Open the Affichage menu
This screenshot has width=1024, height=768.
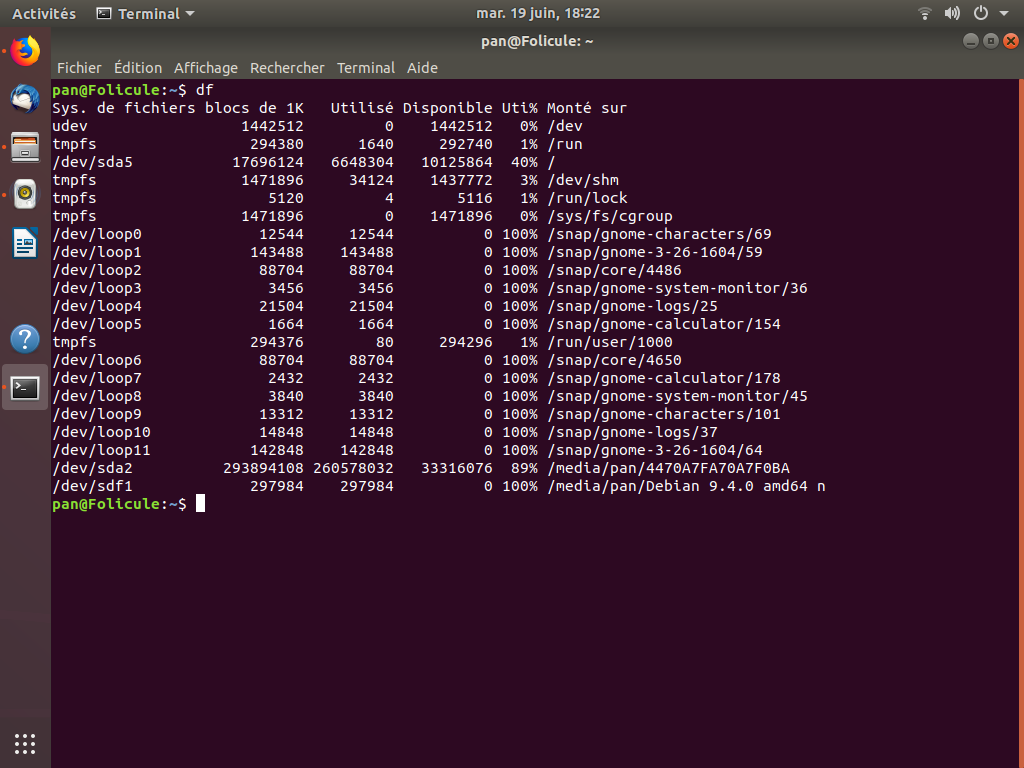pyautogui.click(x=206, y=68)
